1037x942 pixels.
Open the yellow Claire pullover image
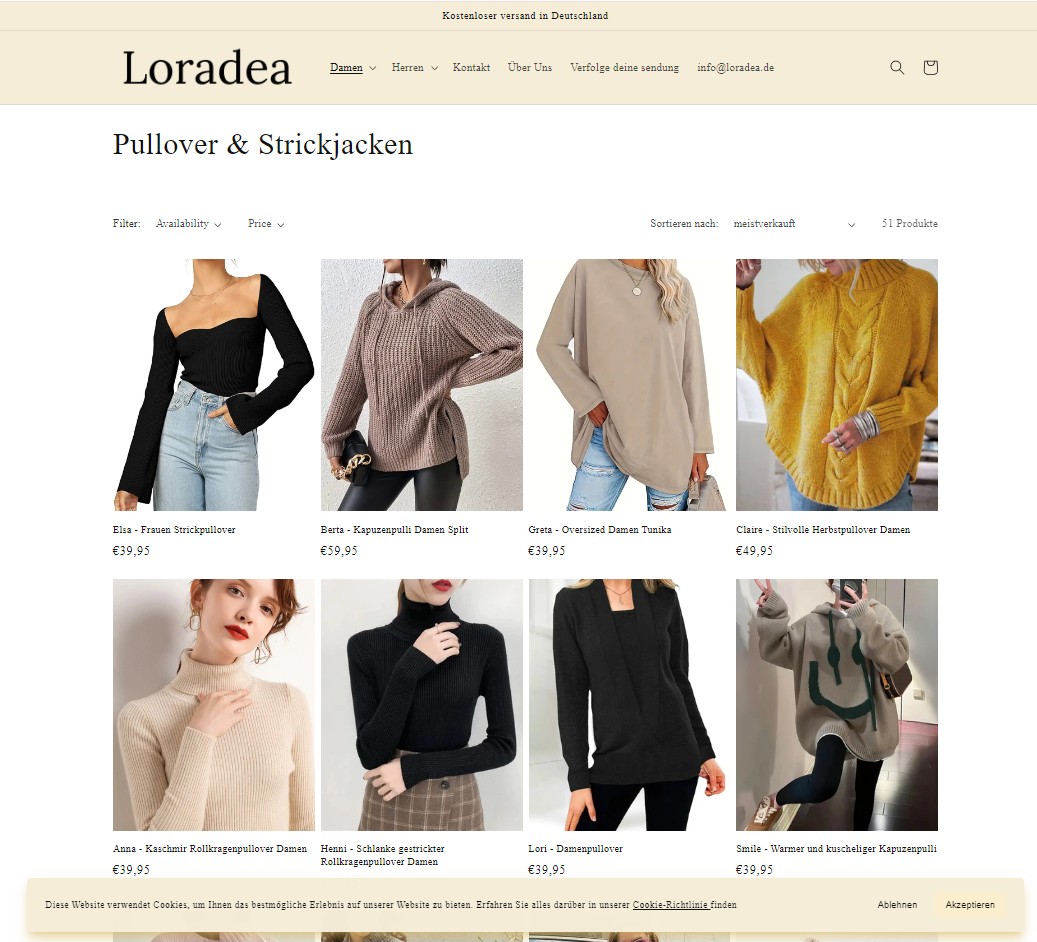click(837, 384)
